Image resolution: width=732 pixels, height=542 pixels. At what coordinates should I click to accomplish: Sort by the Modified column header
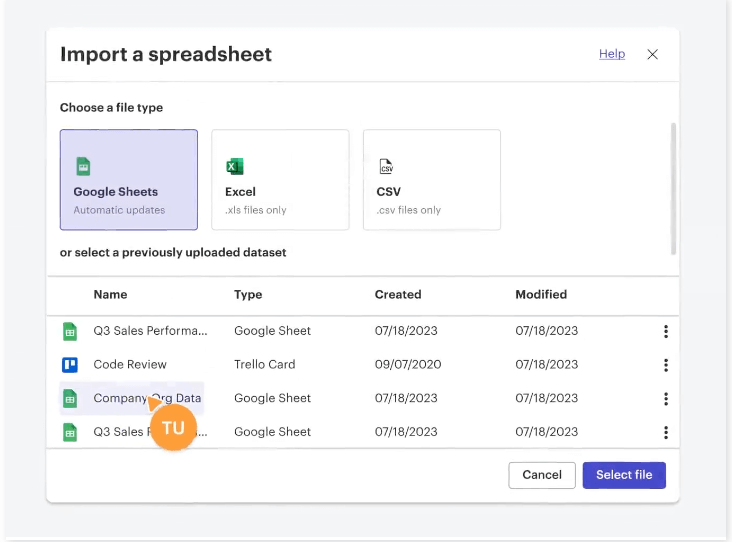(x=541, y=295)
